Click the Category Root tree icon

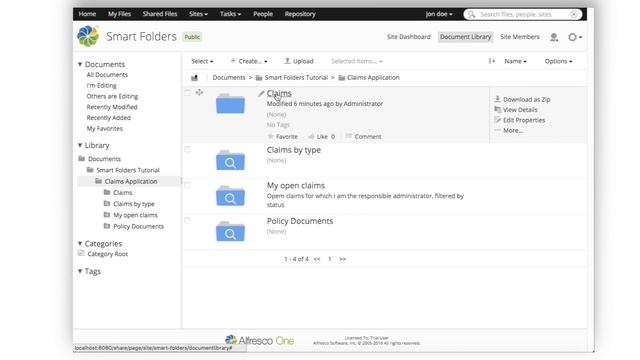[81, 253]
